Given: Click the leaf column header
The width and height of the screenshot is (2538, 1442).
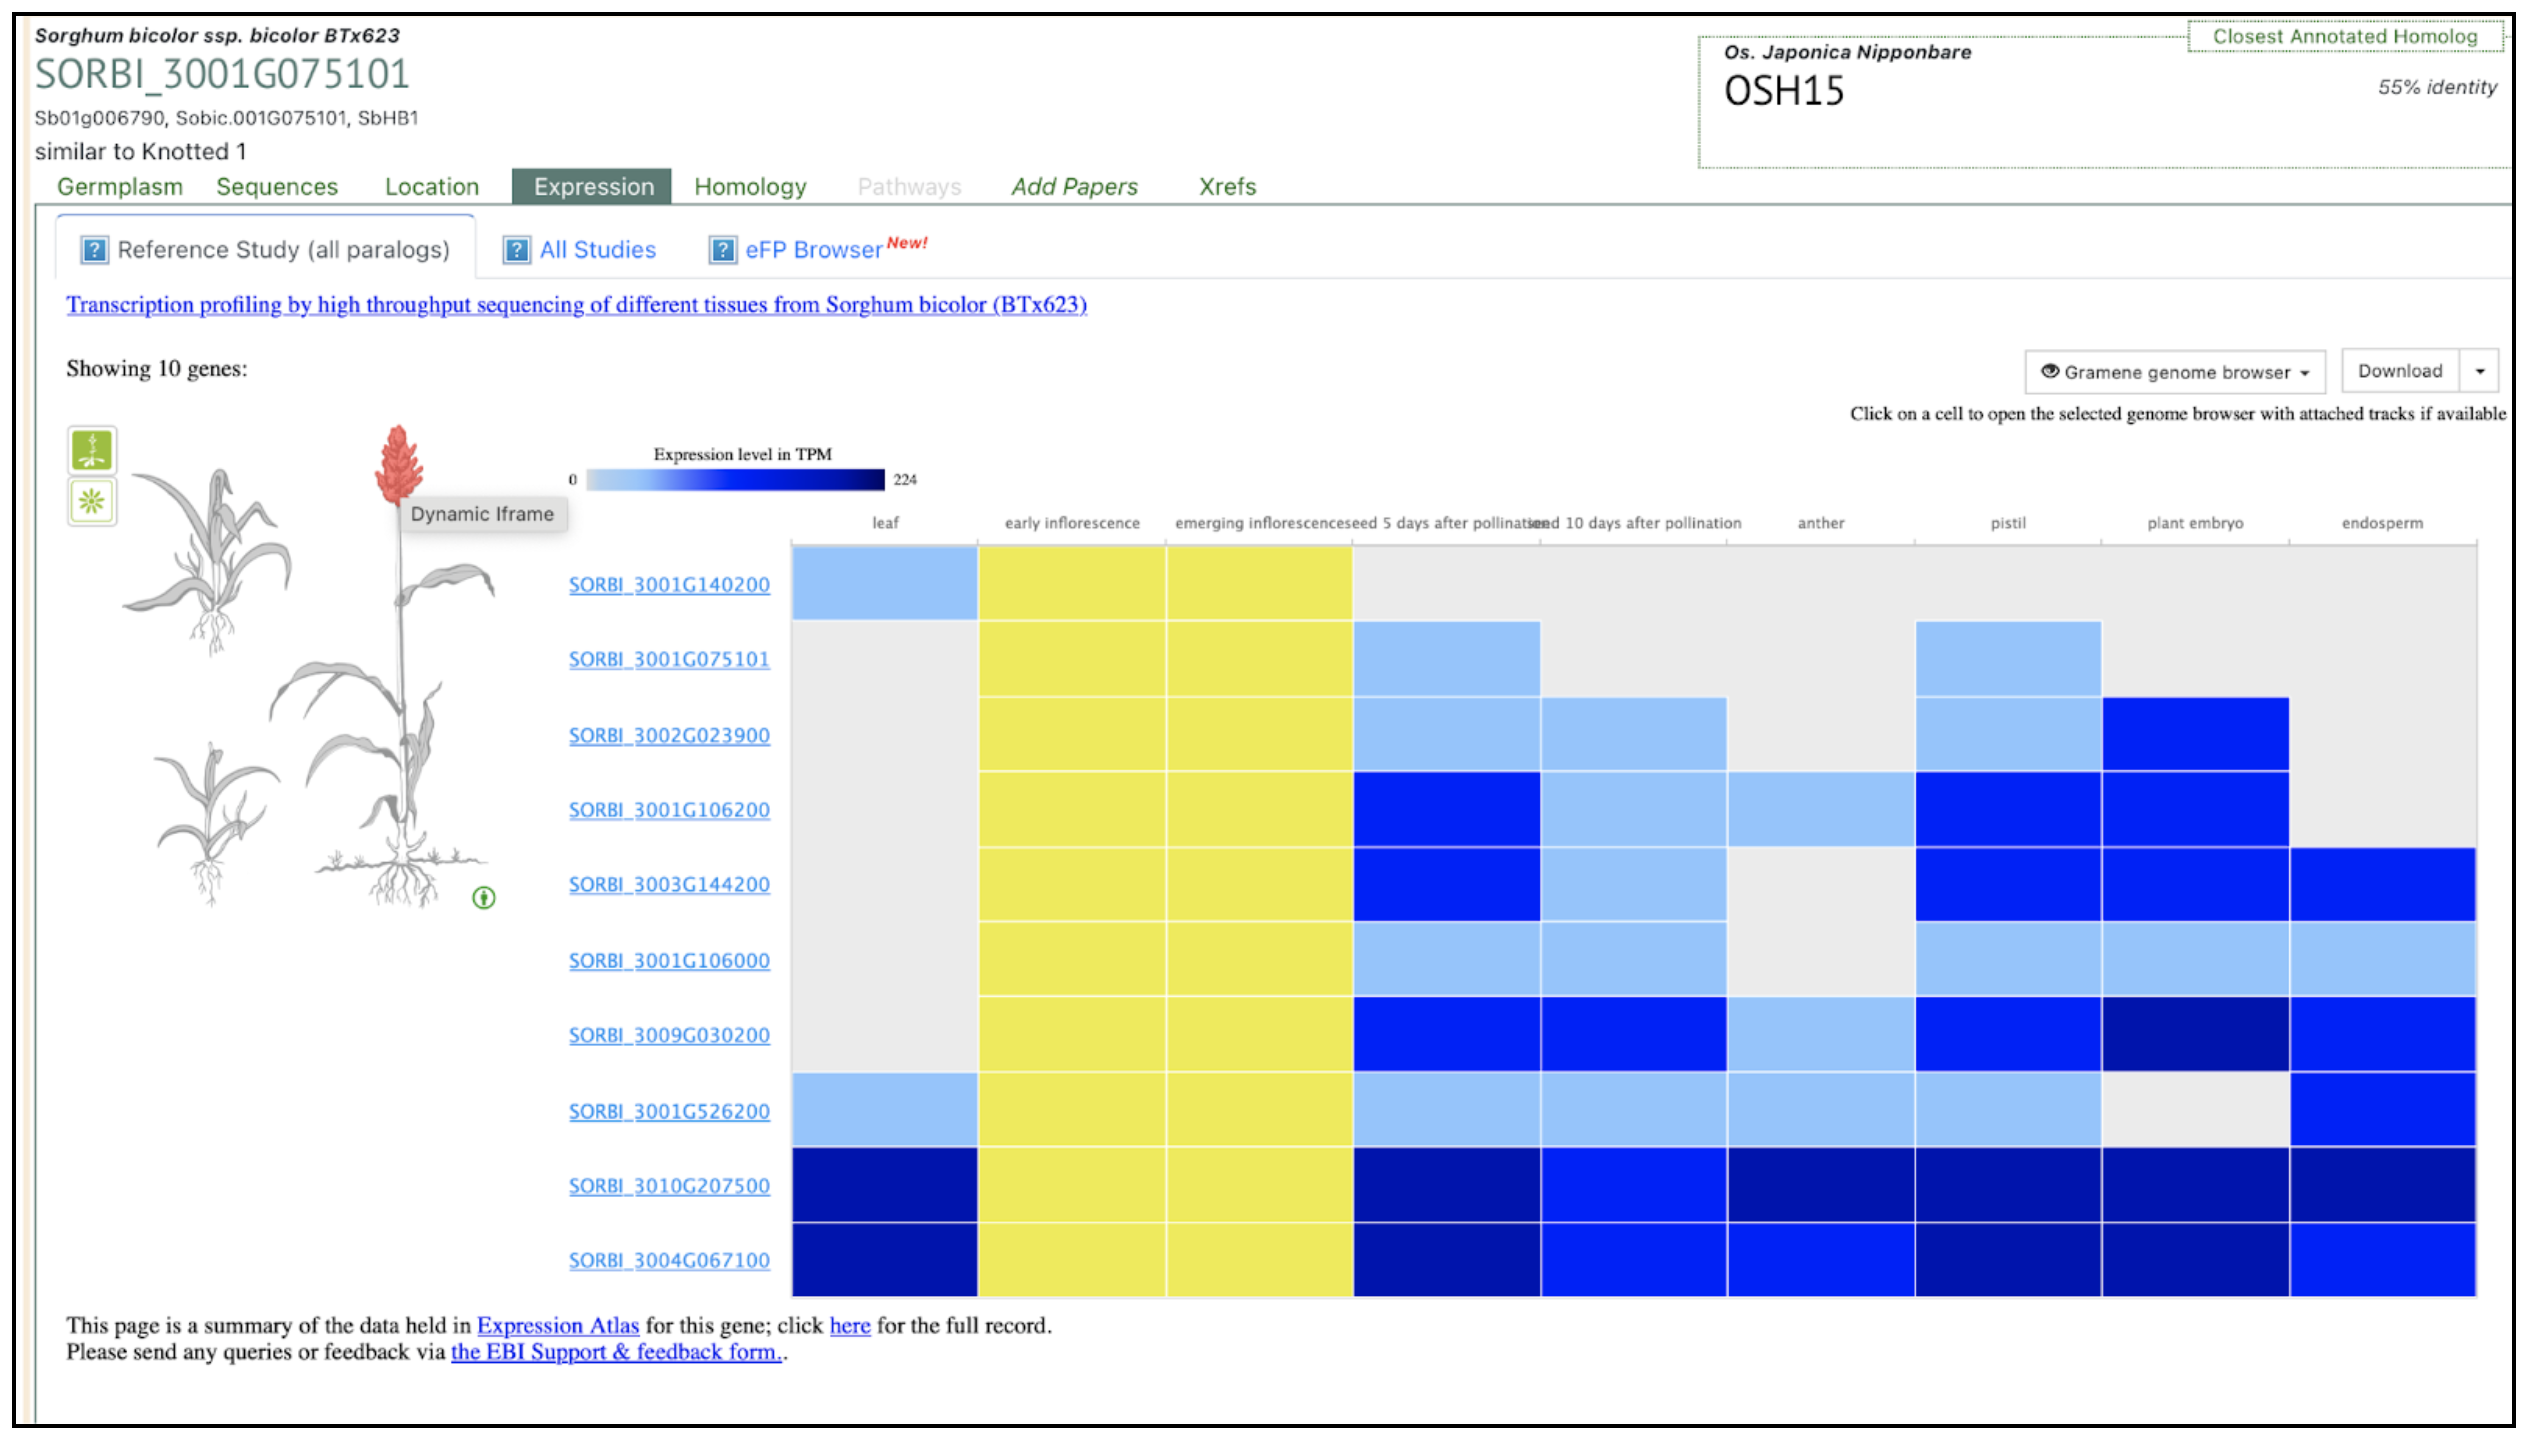Looking at the screenshot, I should tap(885, 523).
